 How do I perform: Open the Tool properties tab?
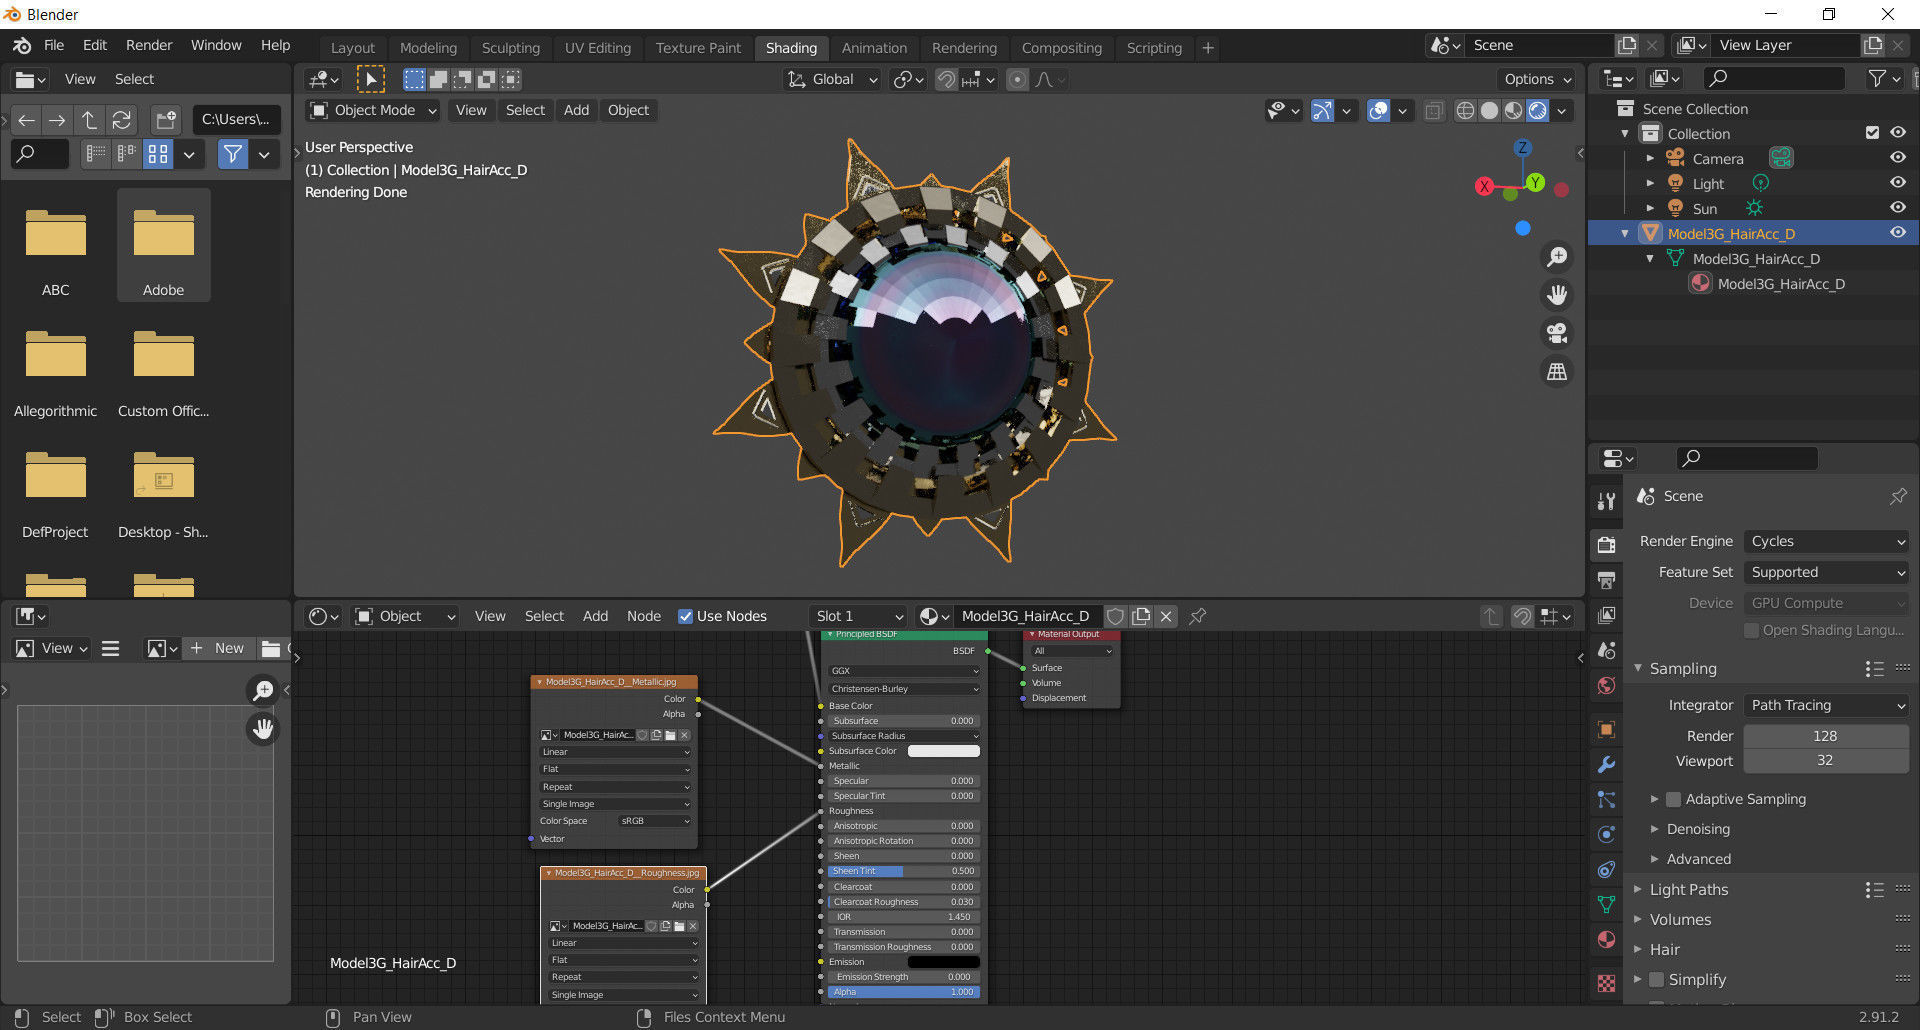tap(1606, 500)
